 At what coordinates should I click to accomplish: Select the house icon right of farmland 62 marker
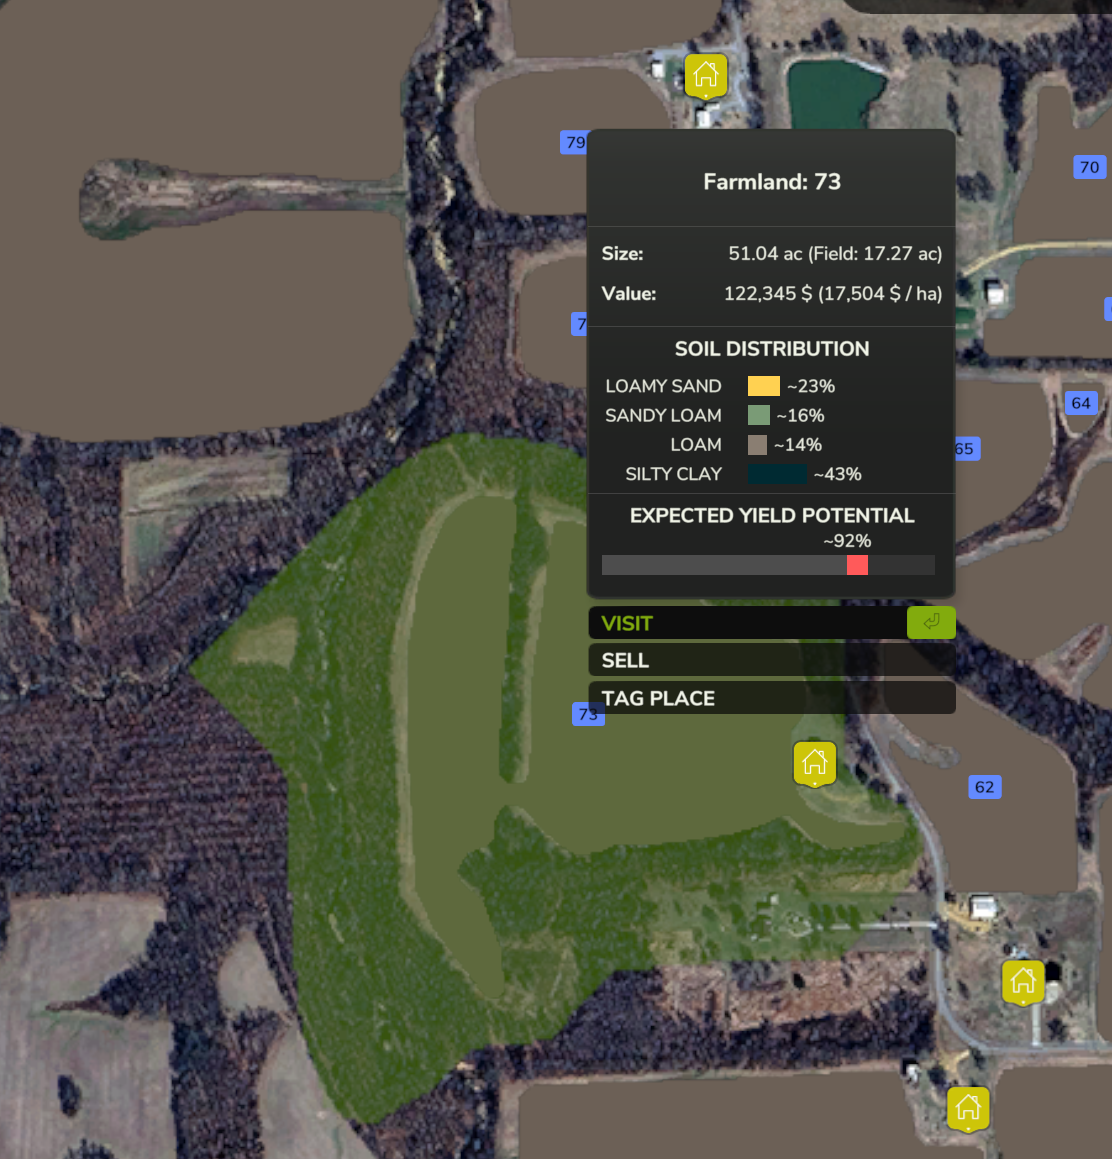click(1022, 981)
